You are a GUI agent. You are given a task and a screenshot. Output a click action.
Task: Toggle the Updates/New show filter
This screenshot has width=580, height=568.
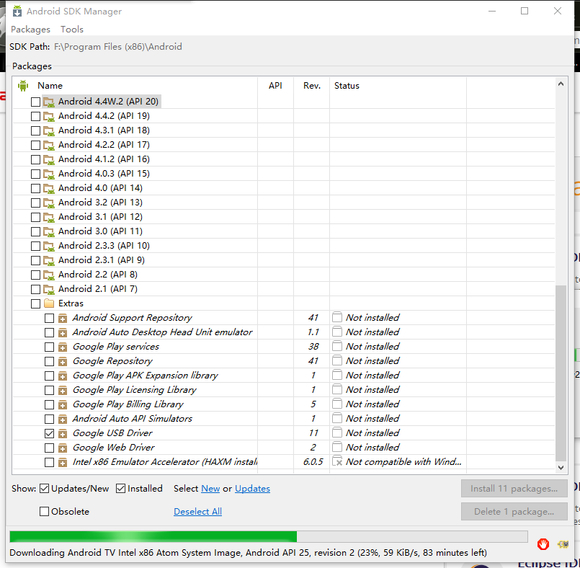click(44, 488)
